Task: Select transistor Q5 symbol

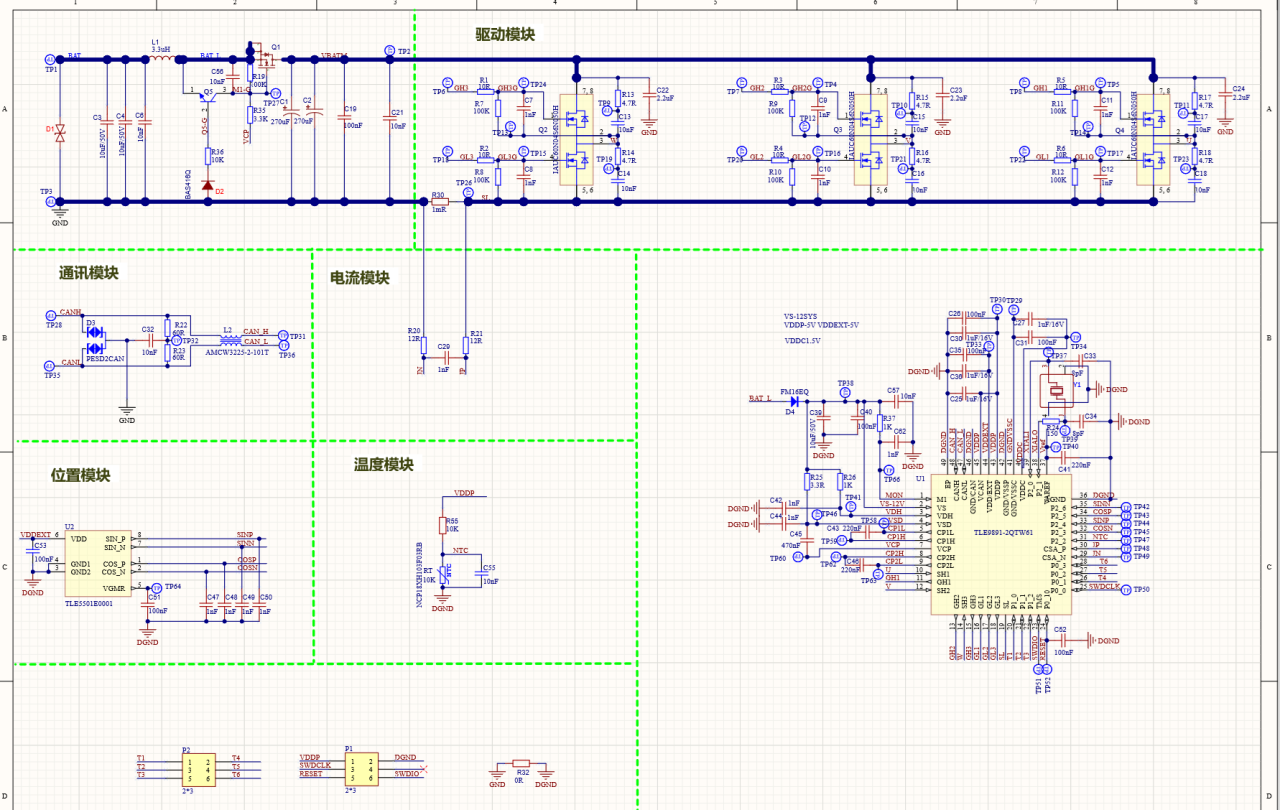Action: click(204, 97)
